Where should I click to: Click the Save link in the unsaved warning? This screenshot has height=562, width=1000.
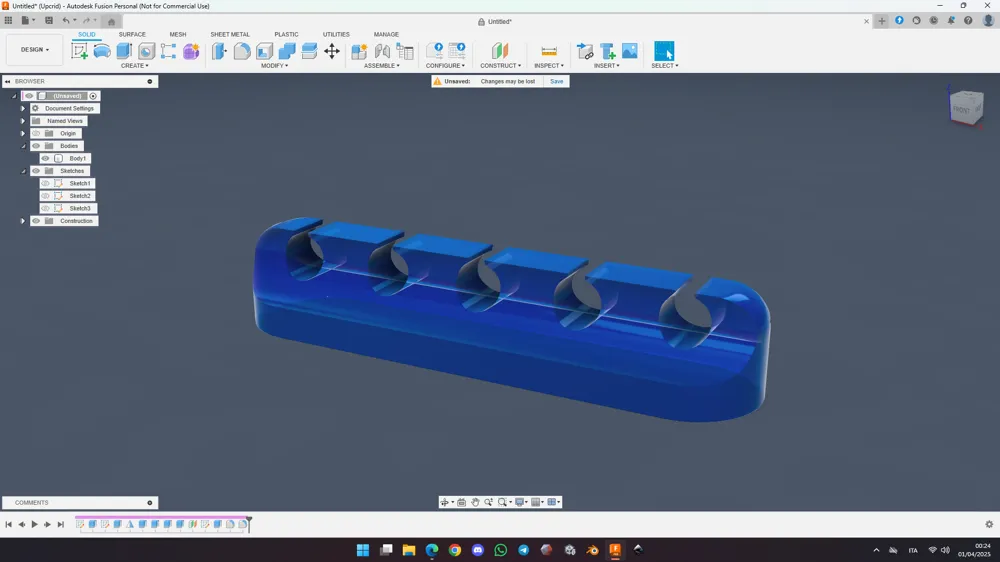[557, 82]
